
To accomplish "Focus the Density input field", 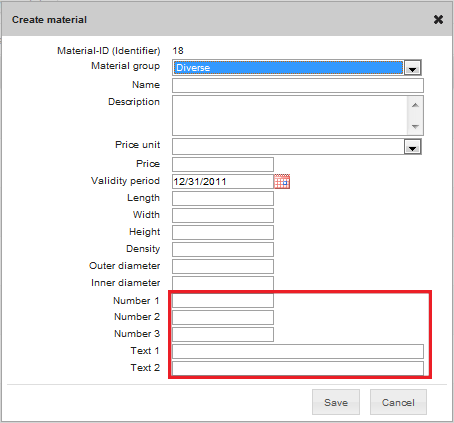I will [223, 249].
